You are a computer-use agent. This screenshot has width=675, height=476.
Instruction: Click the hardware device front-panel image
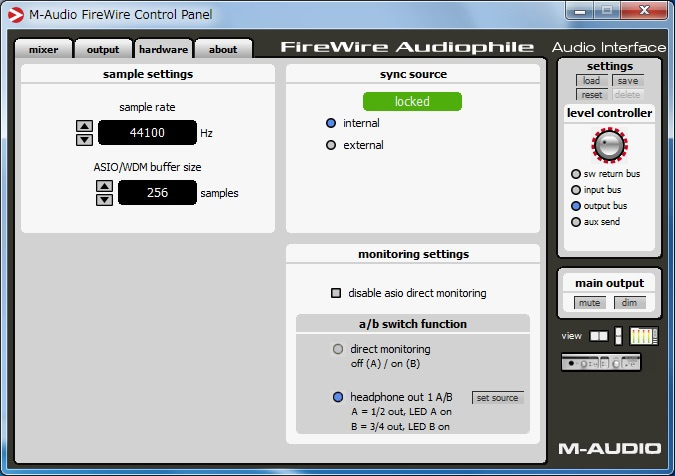click(601, 363)
